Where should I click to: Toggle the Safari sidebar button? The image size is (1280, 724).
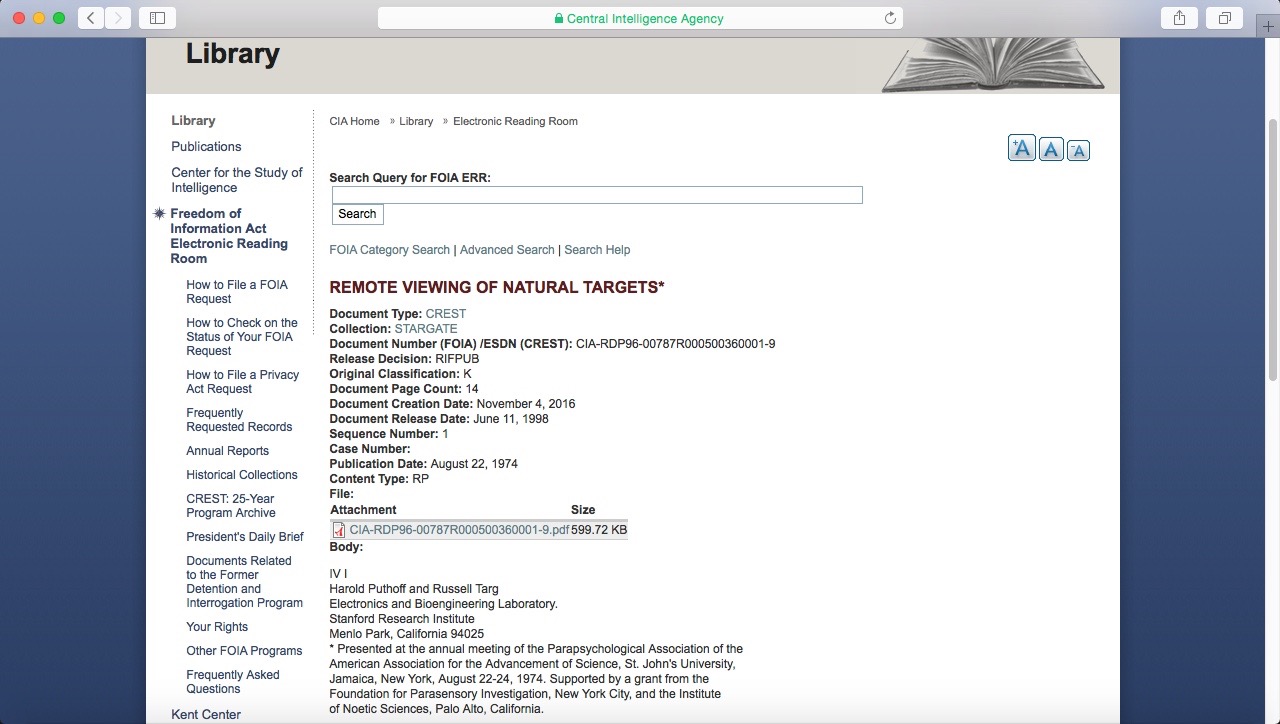coord(157,18)
